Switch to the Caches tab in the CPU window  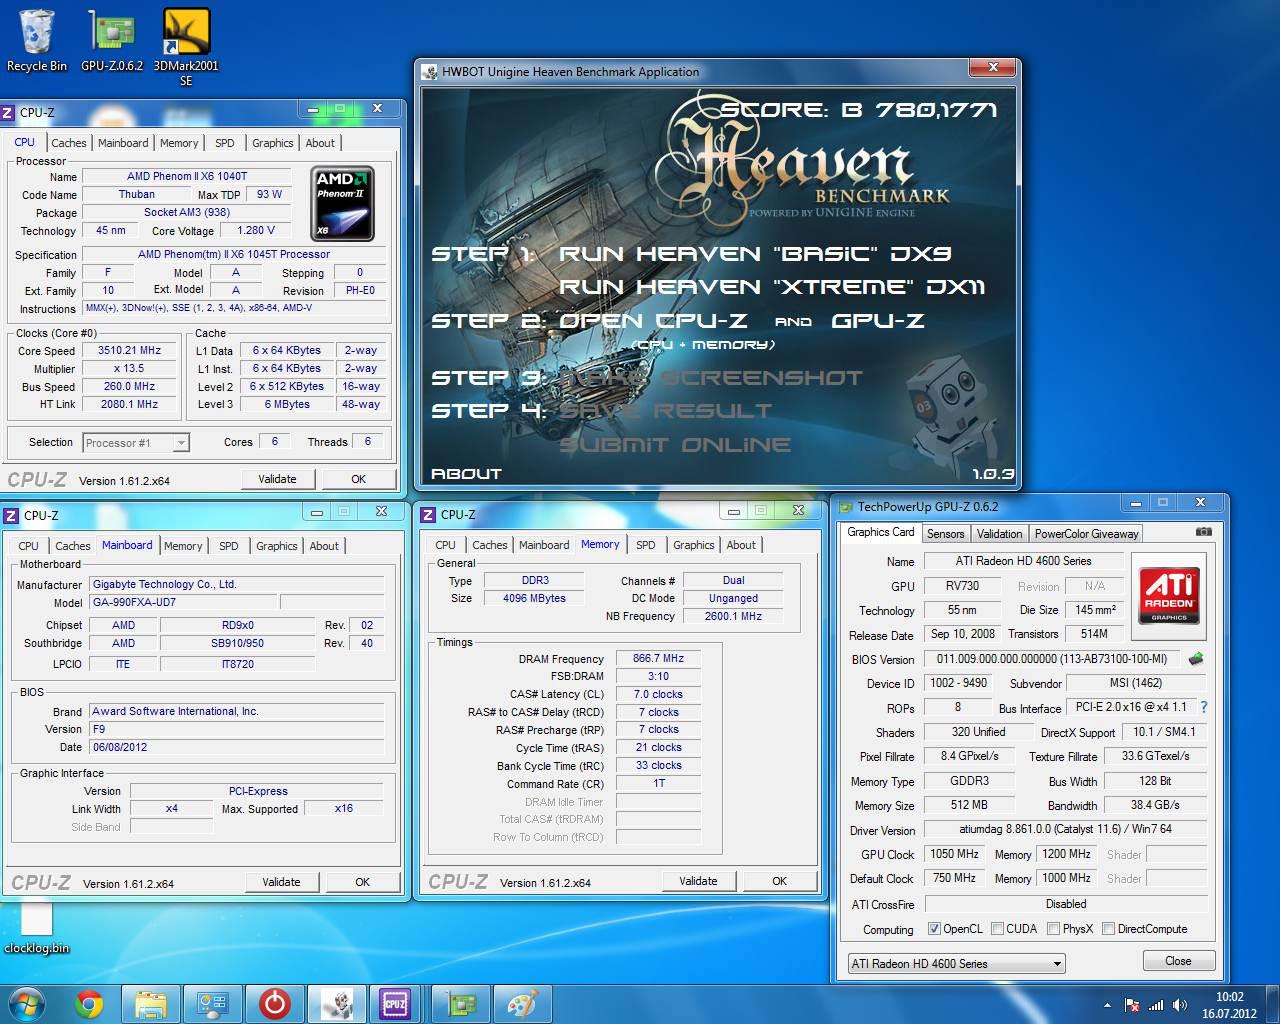(x=69, y=143)
